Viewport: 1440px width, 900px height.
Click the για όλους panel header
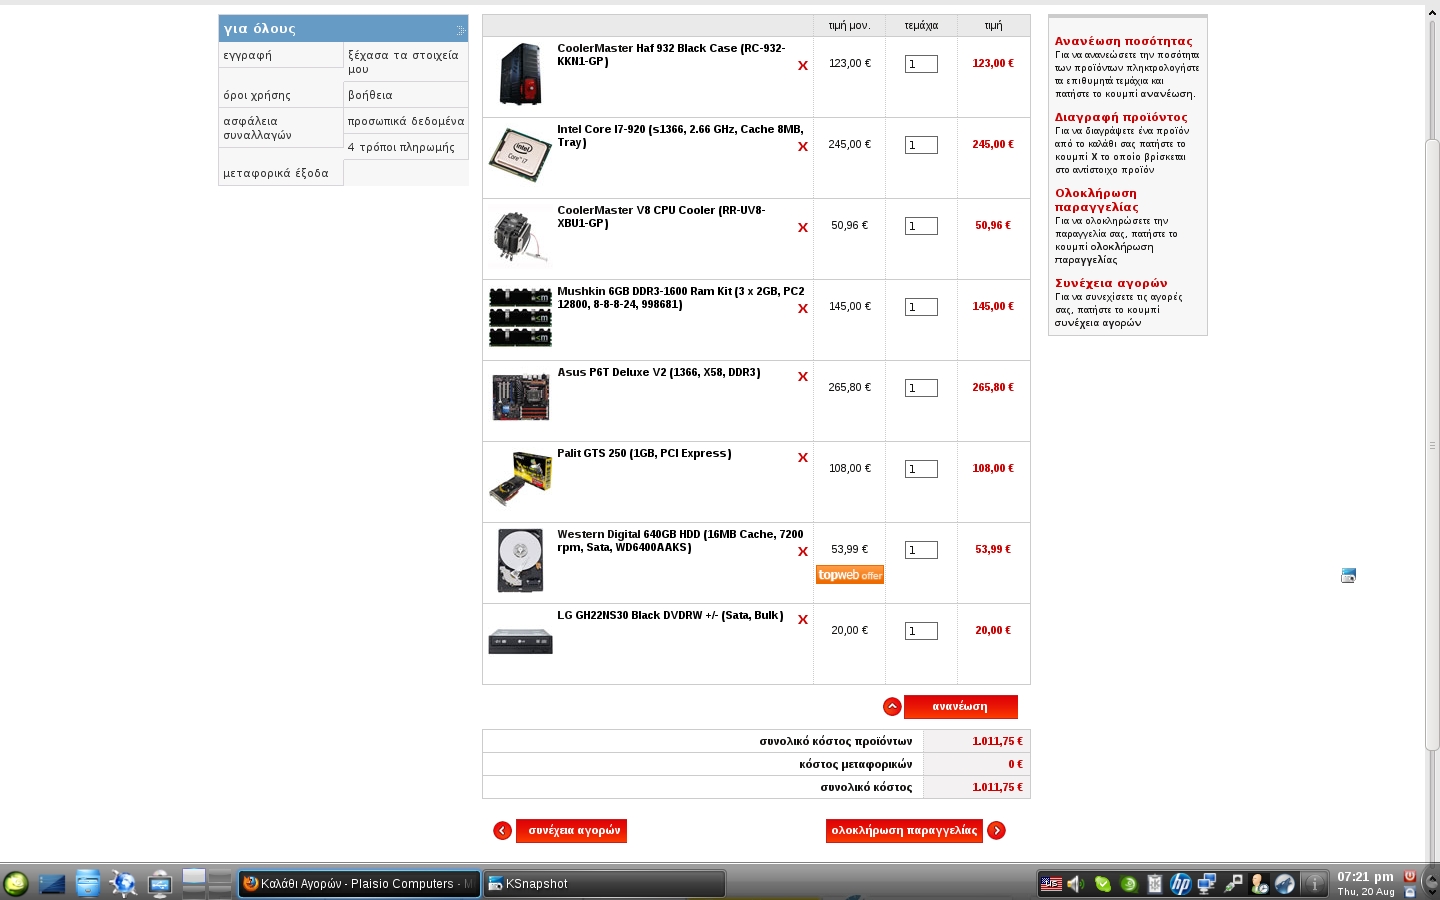click(343, 29)
